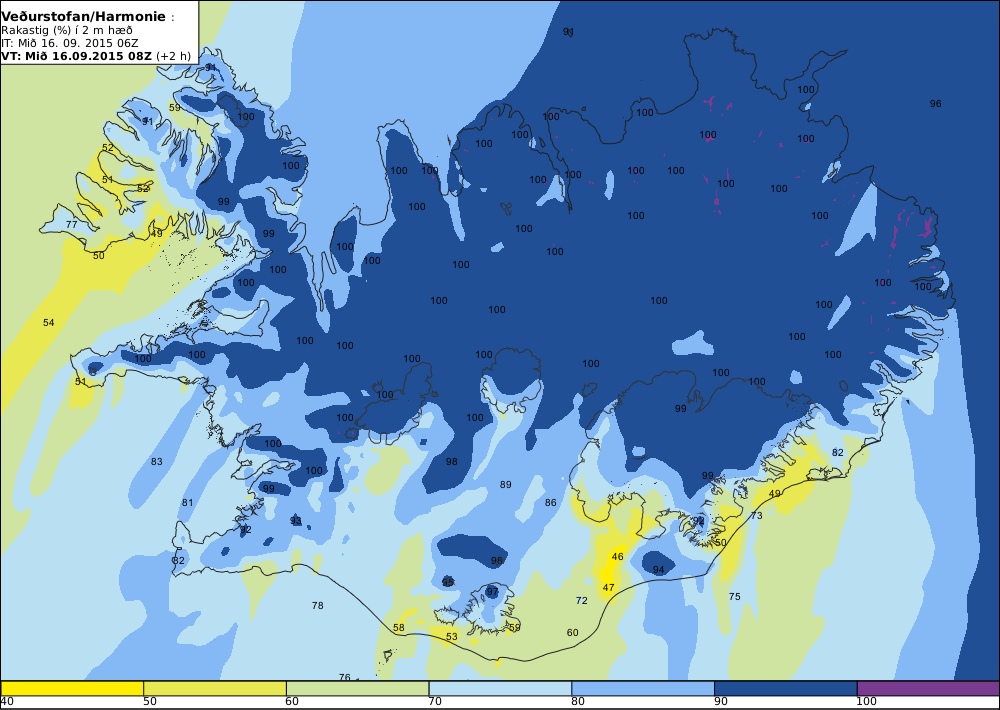Click the 90–100 dark blue legend band
Screen dimensions: 1000x710
tap(785, 688)
